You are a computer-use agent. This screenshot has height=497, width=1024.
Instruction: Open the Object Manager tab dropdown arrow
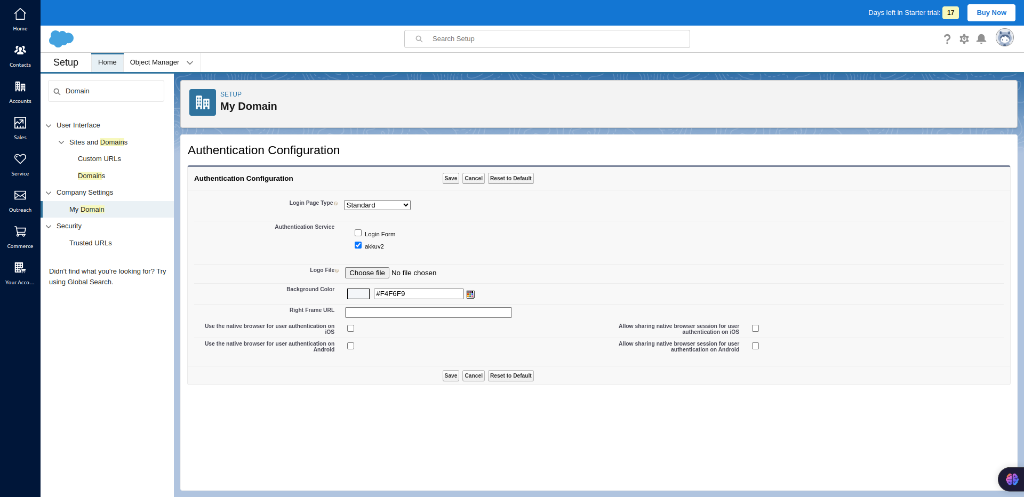click(189, 63)
